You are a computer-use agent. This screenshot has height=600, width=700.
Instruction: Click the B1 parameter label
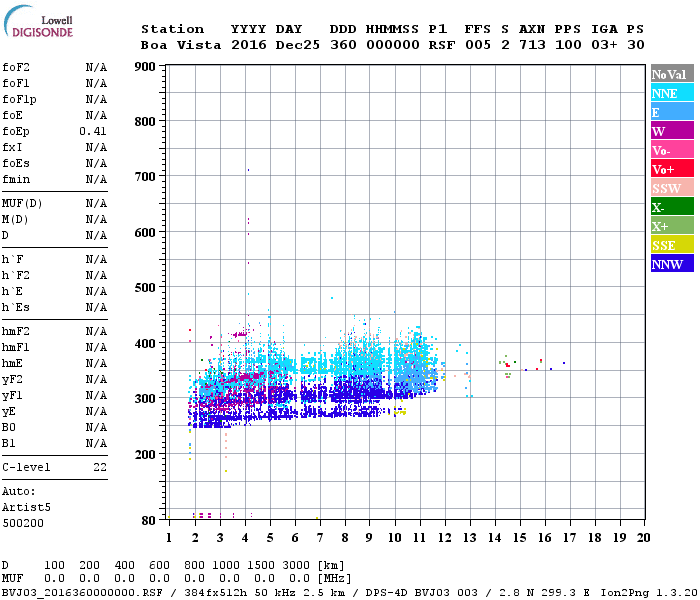pos(9,444)
